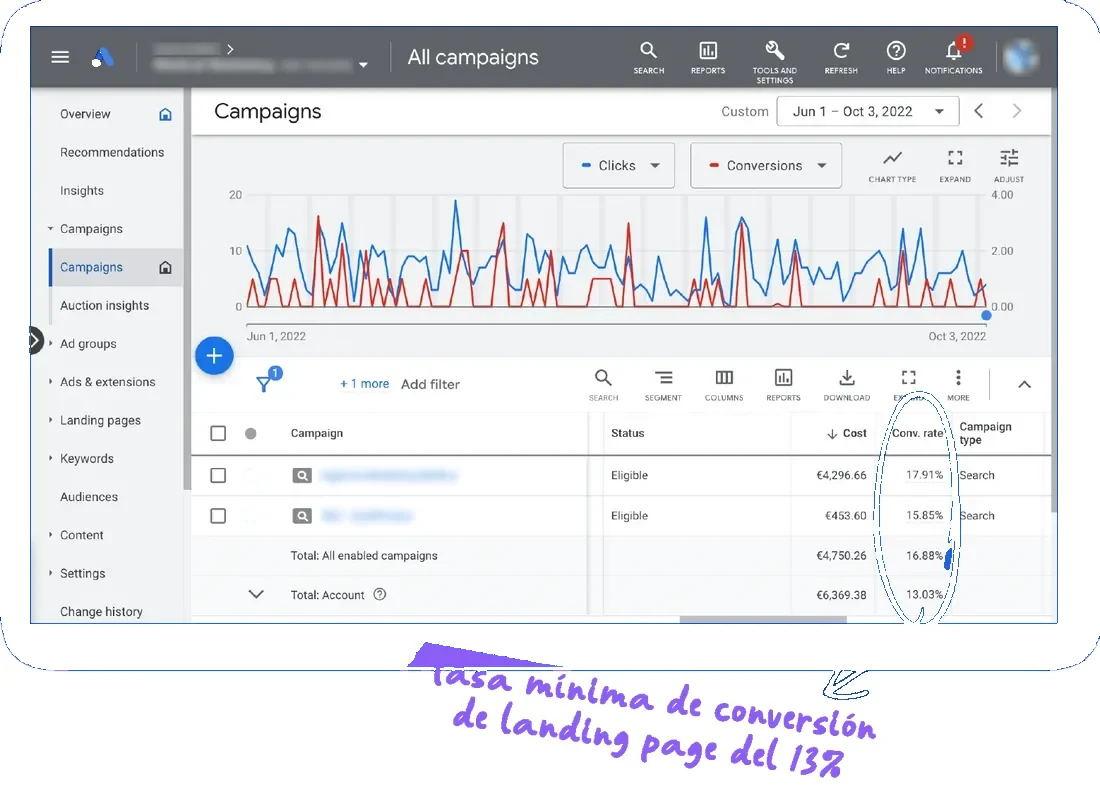Open the hamburger main menu
This screenshot has height=801, width=1100.
click(60, 57)
